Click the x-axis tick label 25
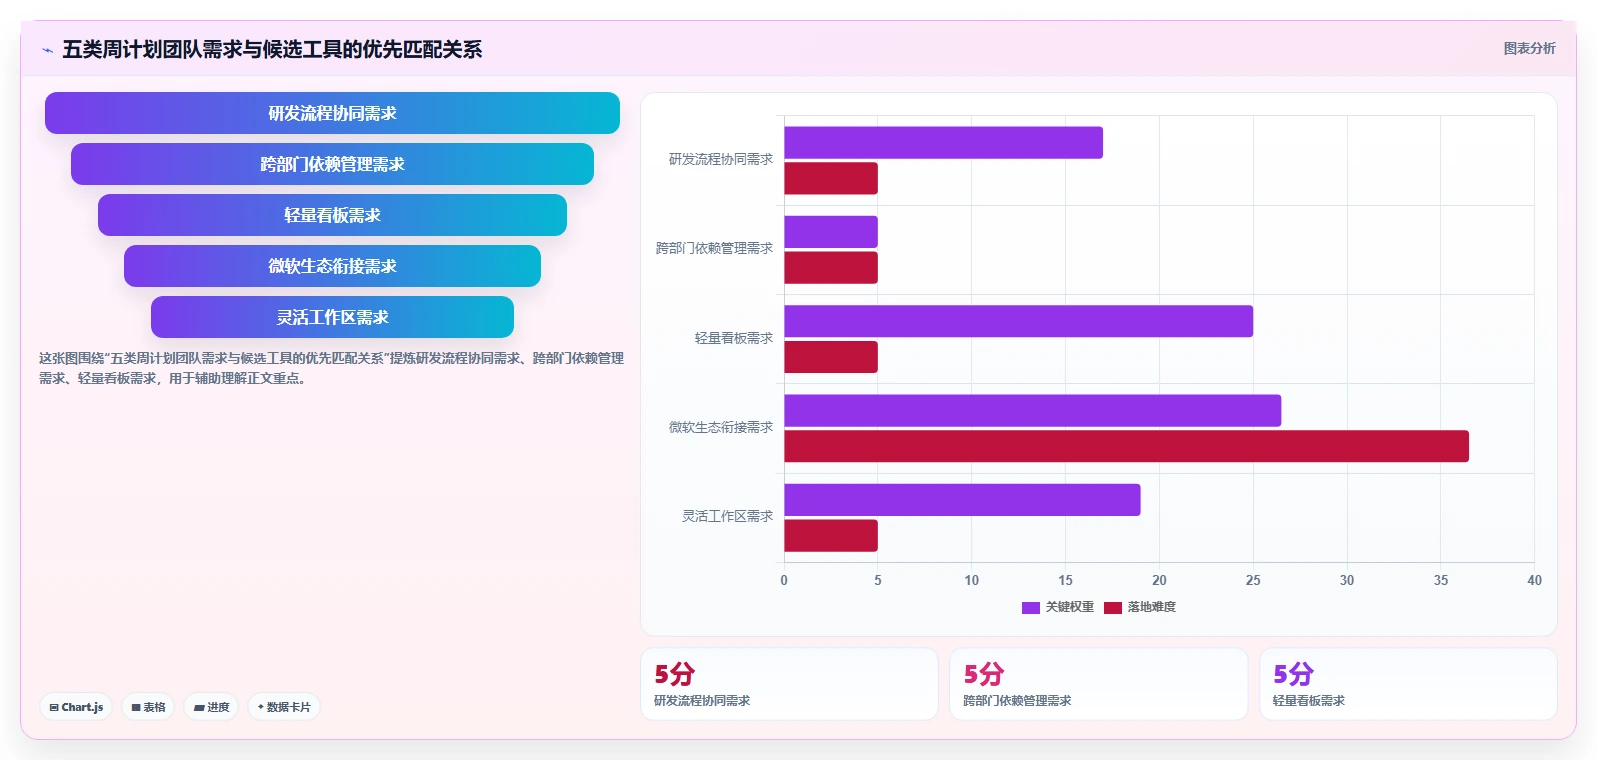The height and width of the screenshot is (760, 1597). coord(1253,580)
